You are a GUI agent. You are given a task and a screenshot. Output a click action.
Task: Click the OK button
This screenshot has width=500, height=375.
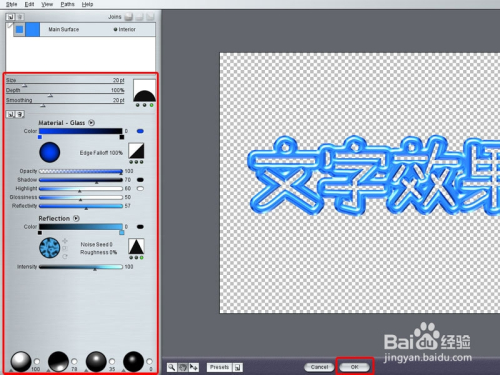pyautogui.click(x=354, y=367)
